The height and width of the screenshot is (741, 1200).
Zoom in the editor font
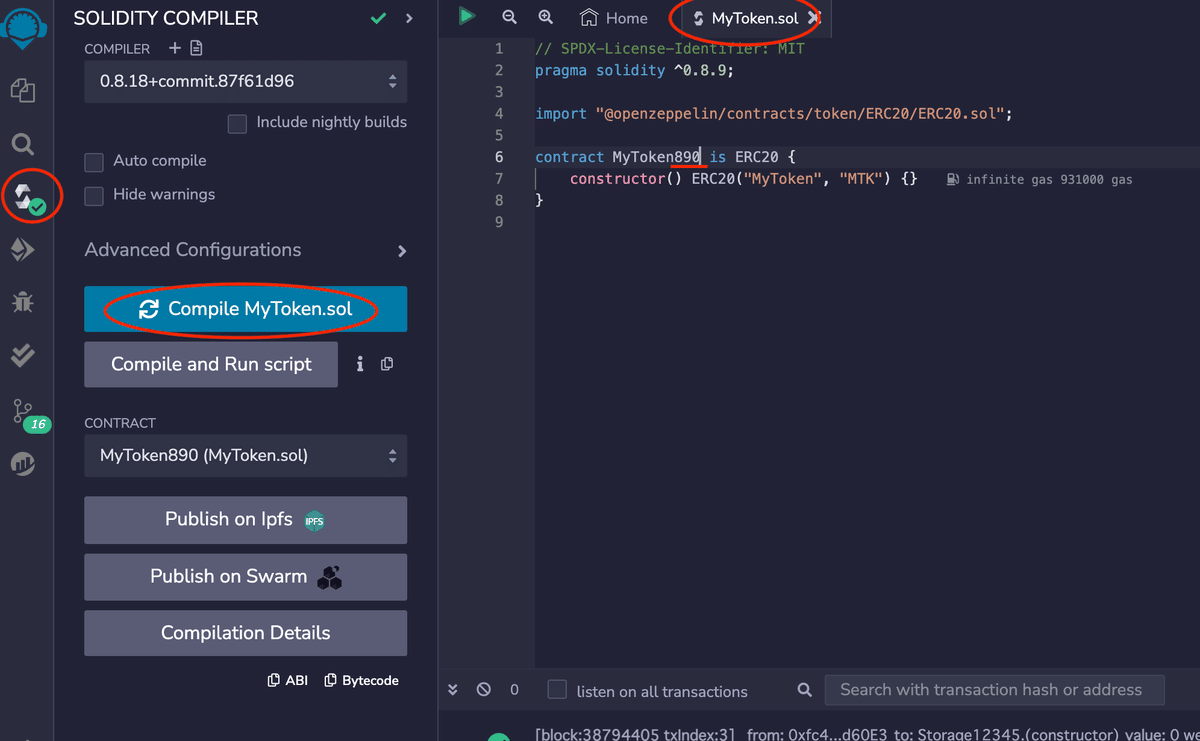coord(546,17)
